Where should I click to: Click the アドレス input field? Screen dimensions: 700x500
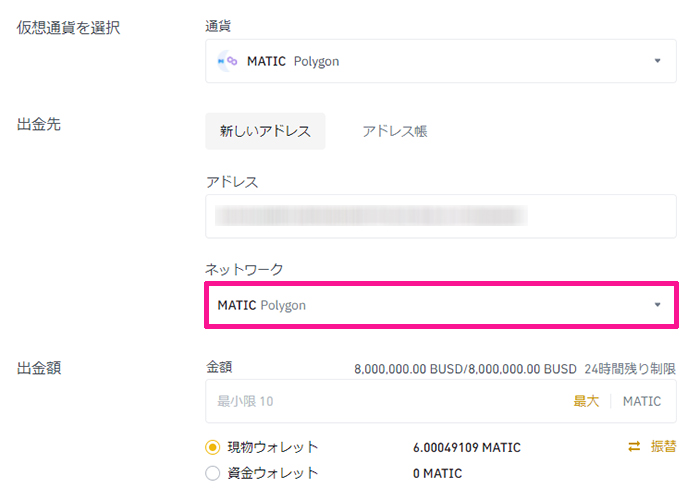point(441,216)
